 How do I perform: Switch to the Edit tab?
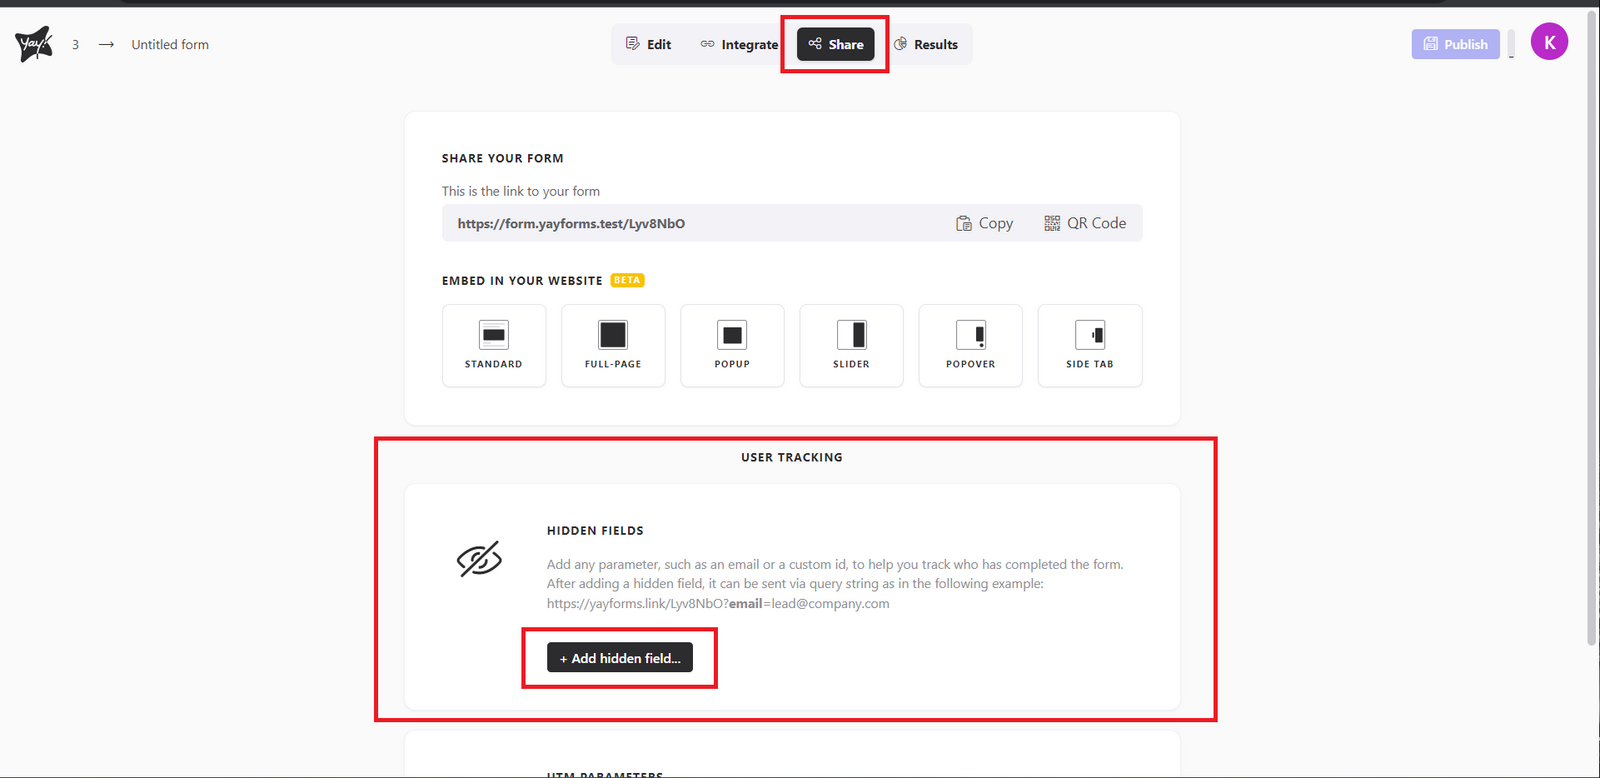(x=648, y=44)
